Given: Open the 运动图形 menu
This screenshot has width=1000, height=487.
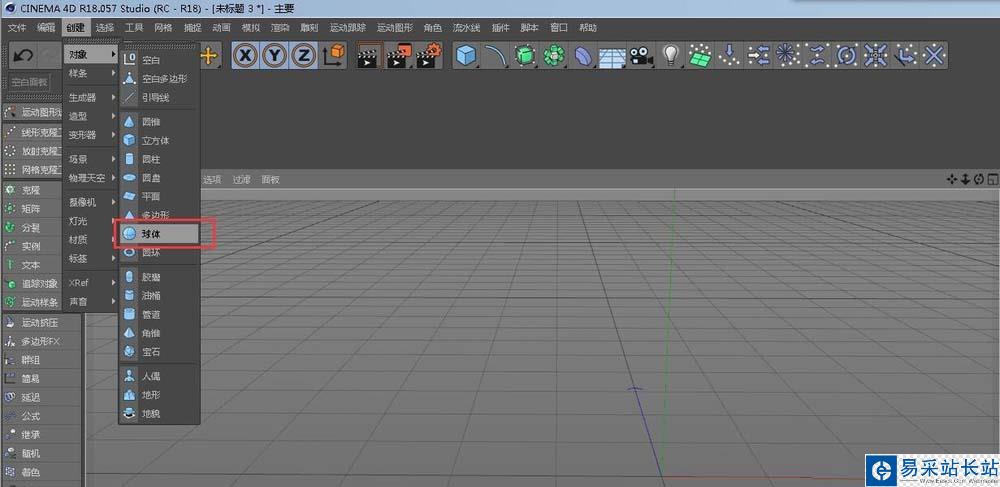Looking at the screenshot, I should (x=395, y=28).
